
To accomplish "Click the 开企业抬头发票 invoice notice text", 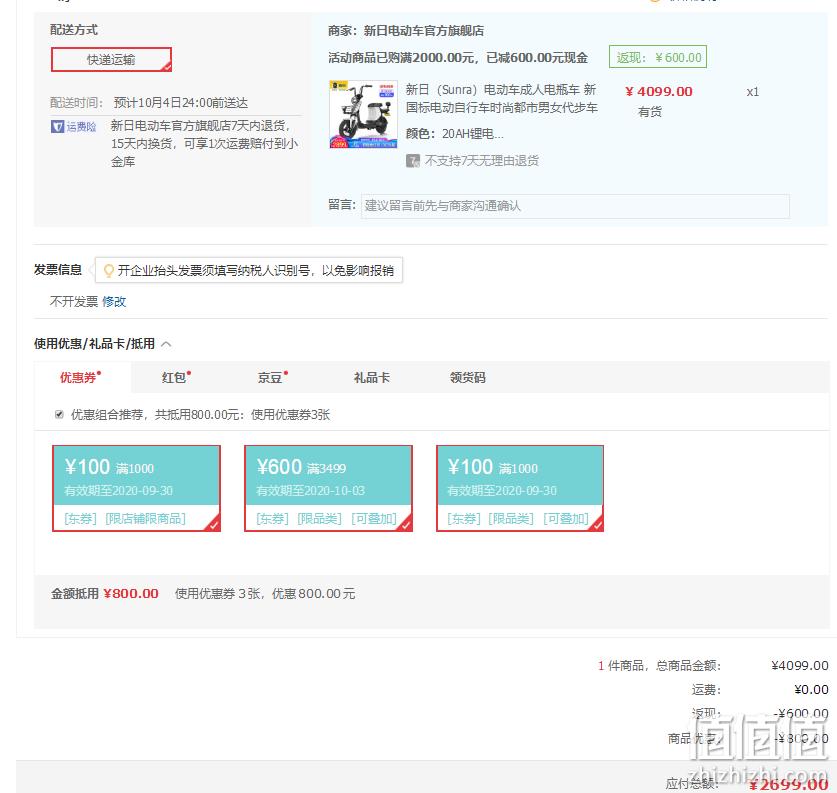I will pyautogui.click(x=256, y=271).
